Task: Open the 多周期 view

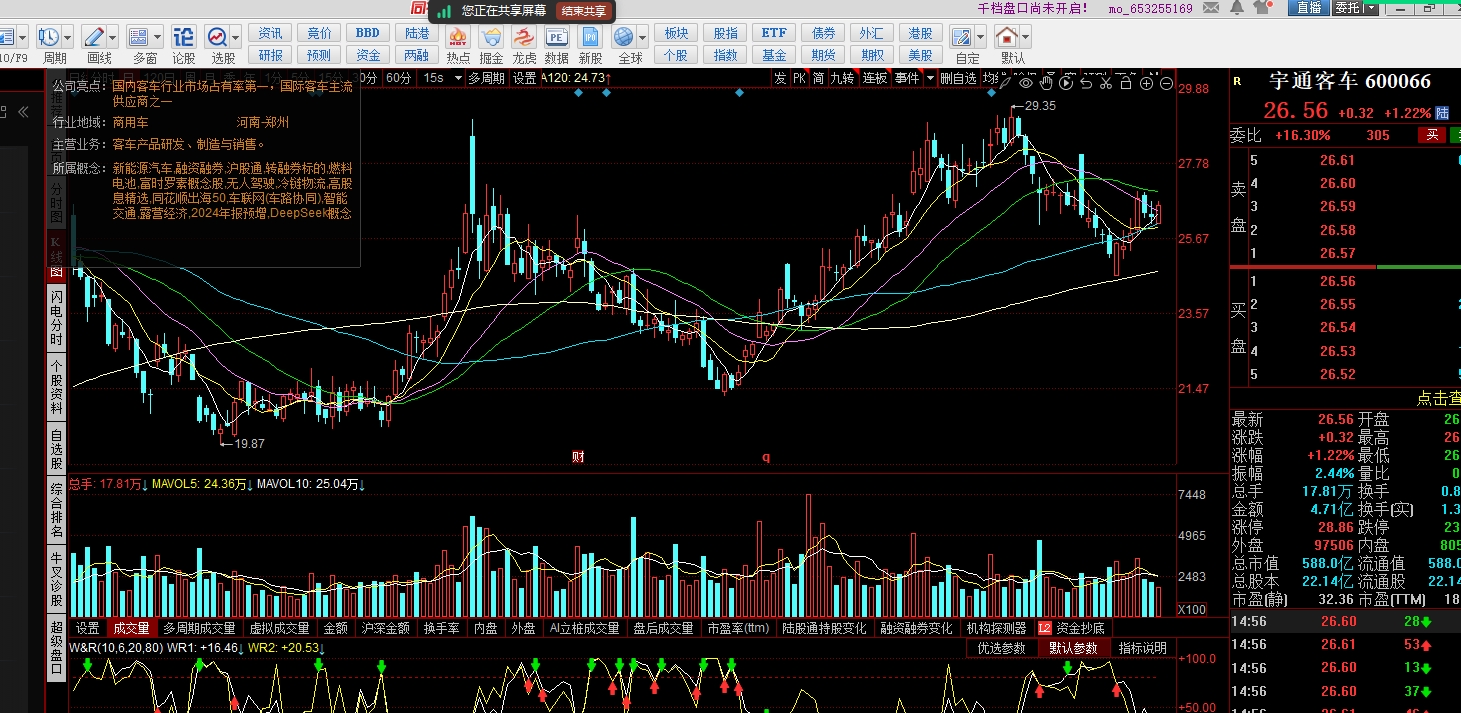Action: (x=486, y=78)
